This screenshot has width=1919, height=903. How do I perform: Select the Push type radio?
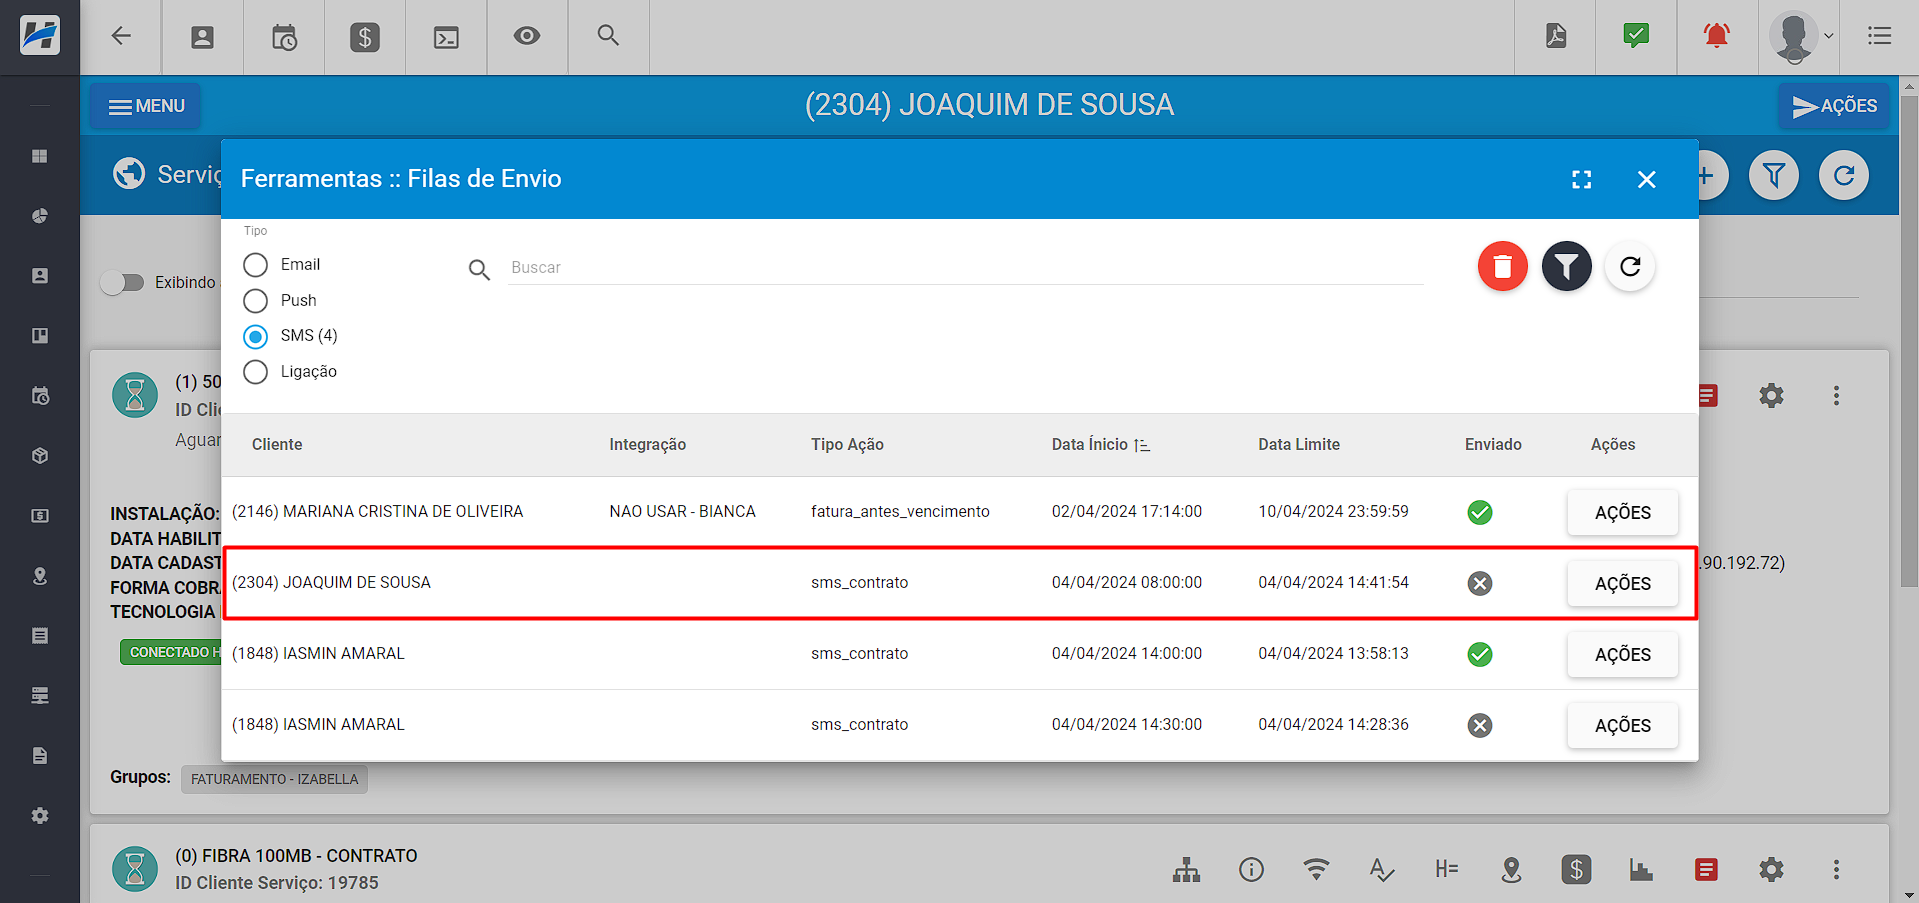tap(256, 301)
